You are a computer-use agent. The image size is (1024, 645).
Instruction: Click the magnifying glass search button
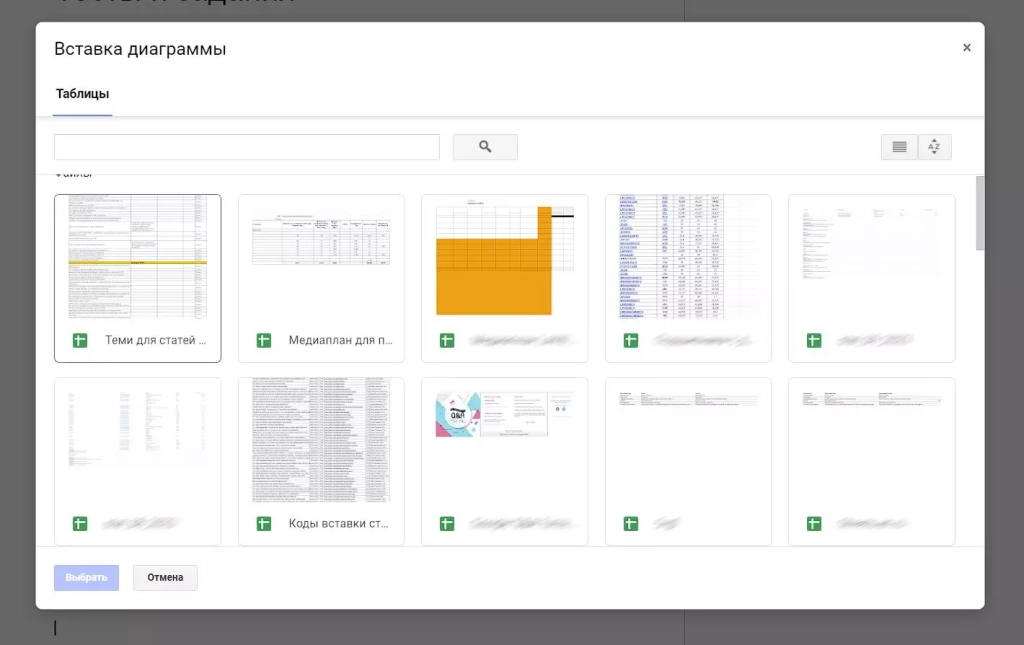[x=485, y=147]
